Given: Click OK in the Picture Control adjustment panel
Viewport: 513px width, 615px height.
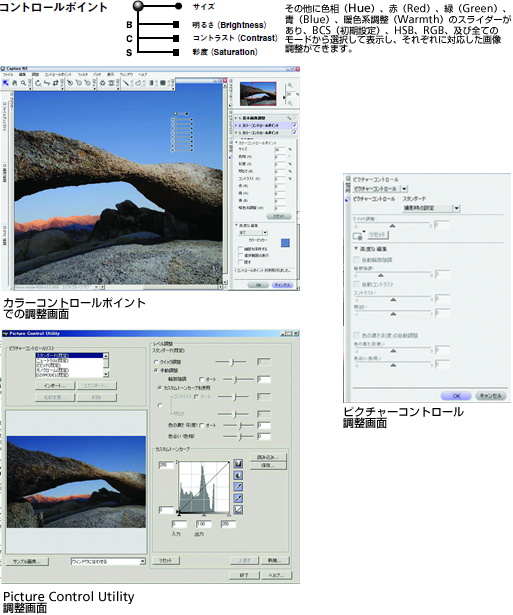Looking at the screenshot, I should click(457, 396).
